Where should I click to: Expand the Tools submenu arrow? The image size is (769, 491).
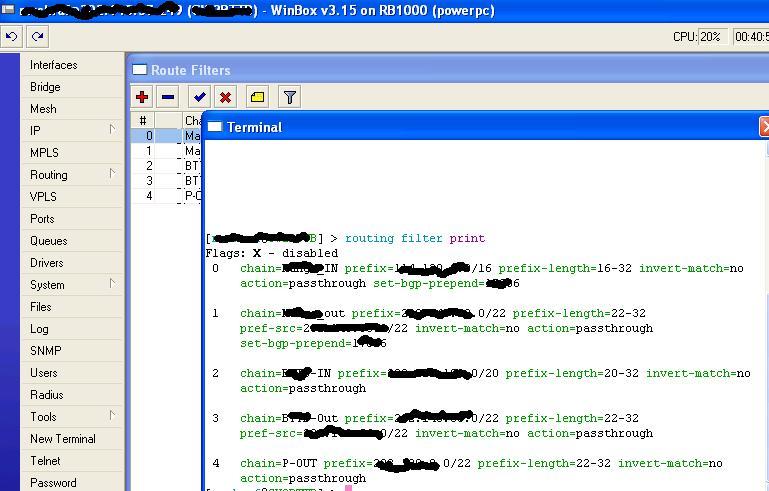click(112, 415)
